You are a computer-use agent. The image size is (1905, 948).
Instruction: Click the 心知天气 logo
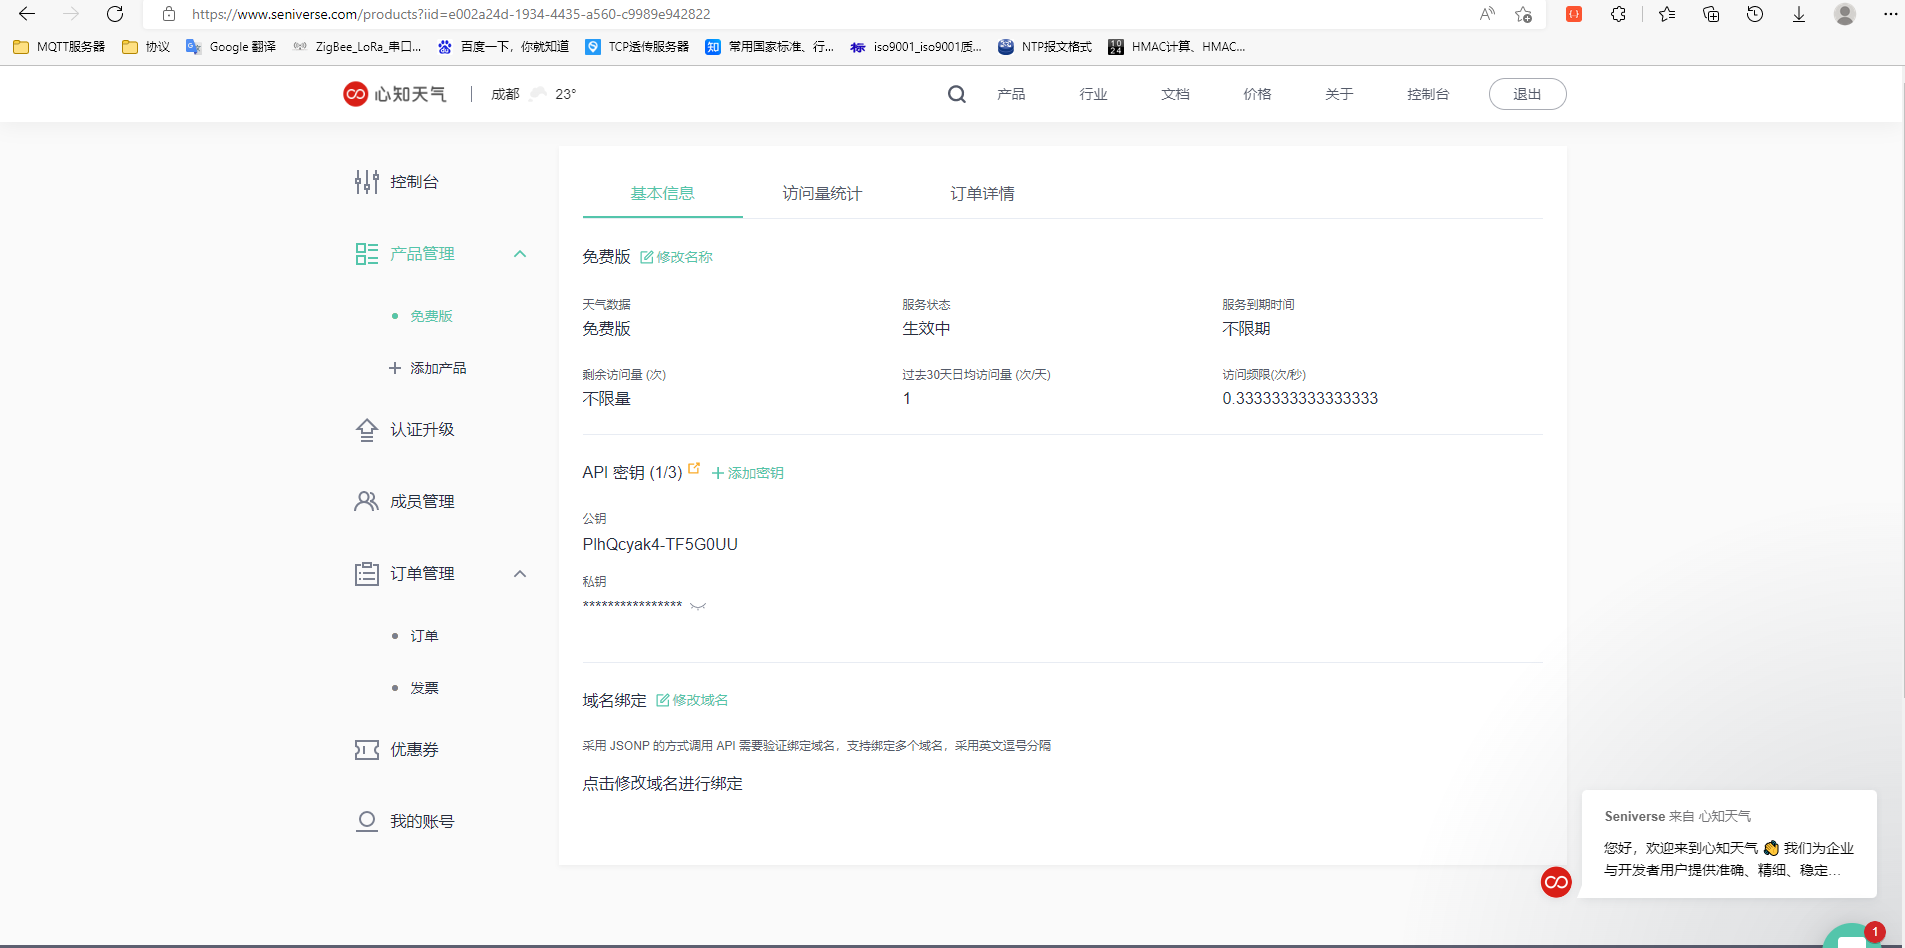[x=394, y=93]
